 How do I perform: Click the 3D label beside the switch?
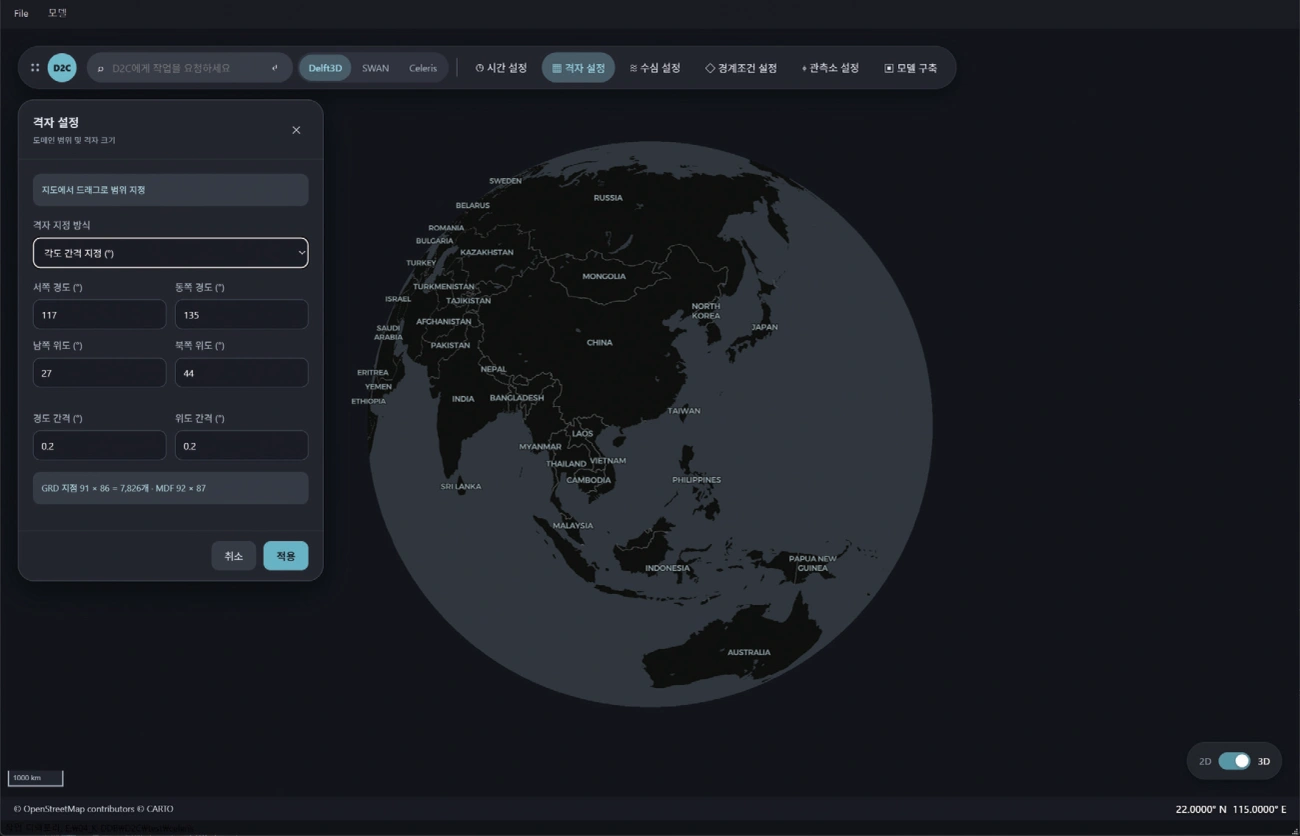click(1264, 761)
